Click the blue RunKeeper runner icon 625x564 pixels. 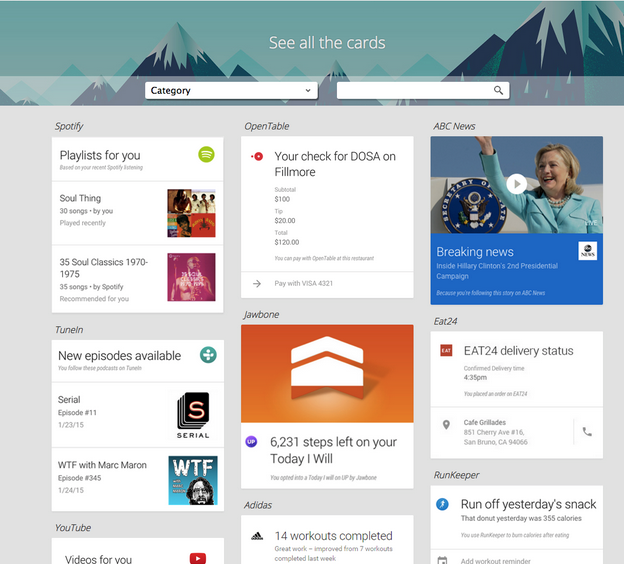tap(442, 504)
